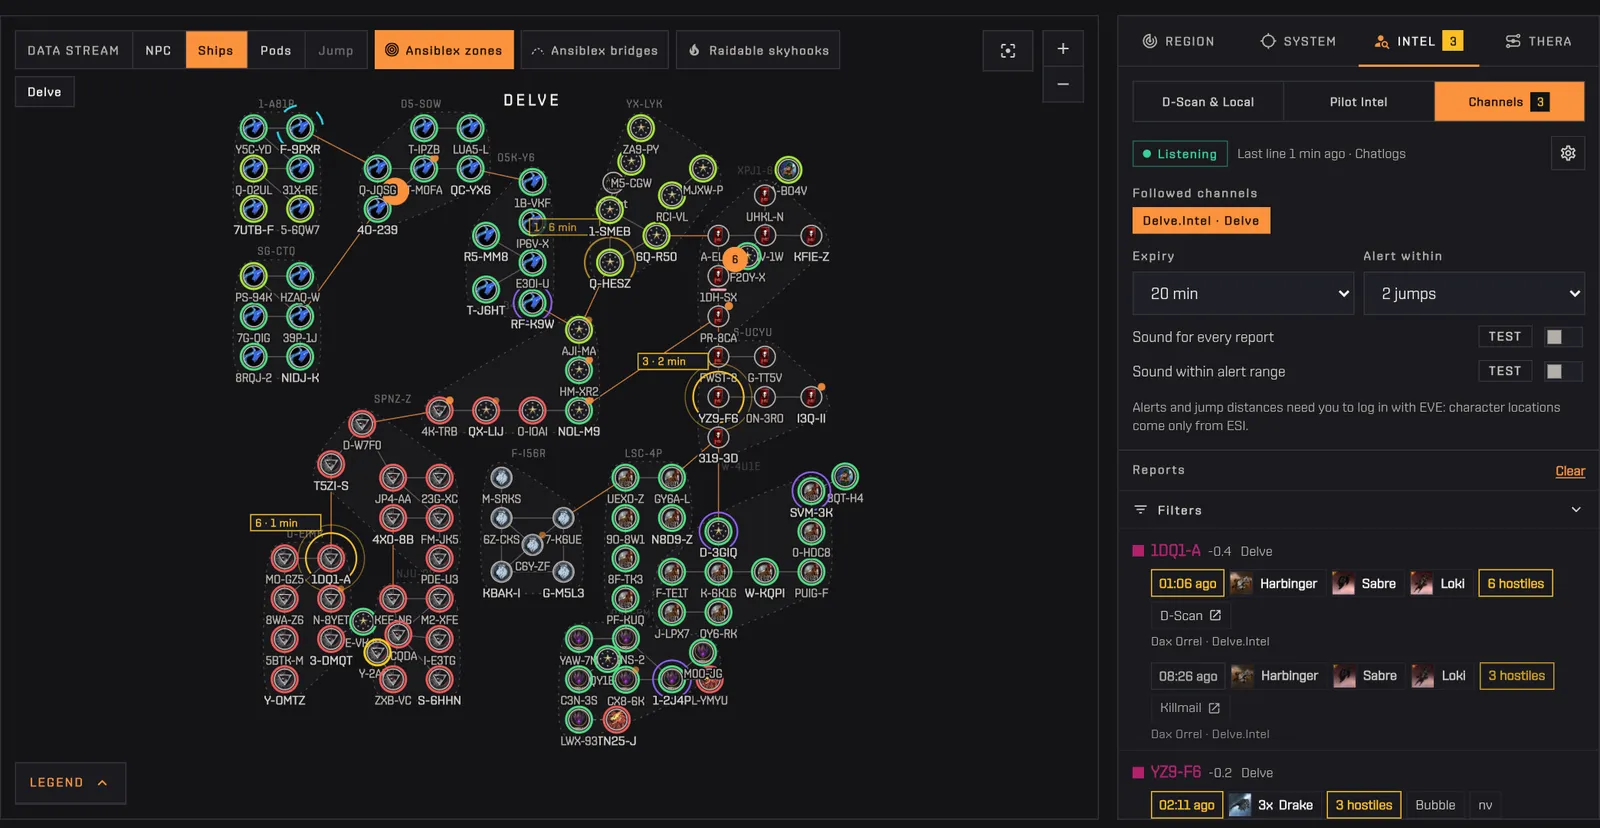Open the Pilot Intel subtab

tap(1358, 102)
